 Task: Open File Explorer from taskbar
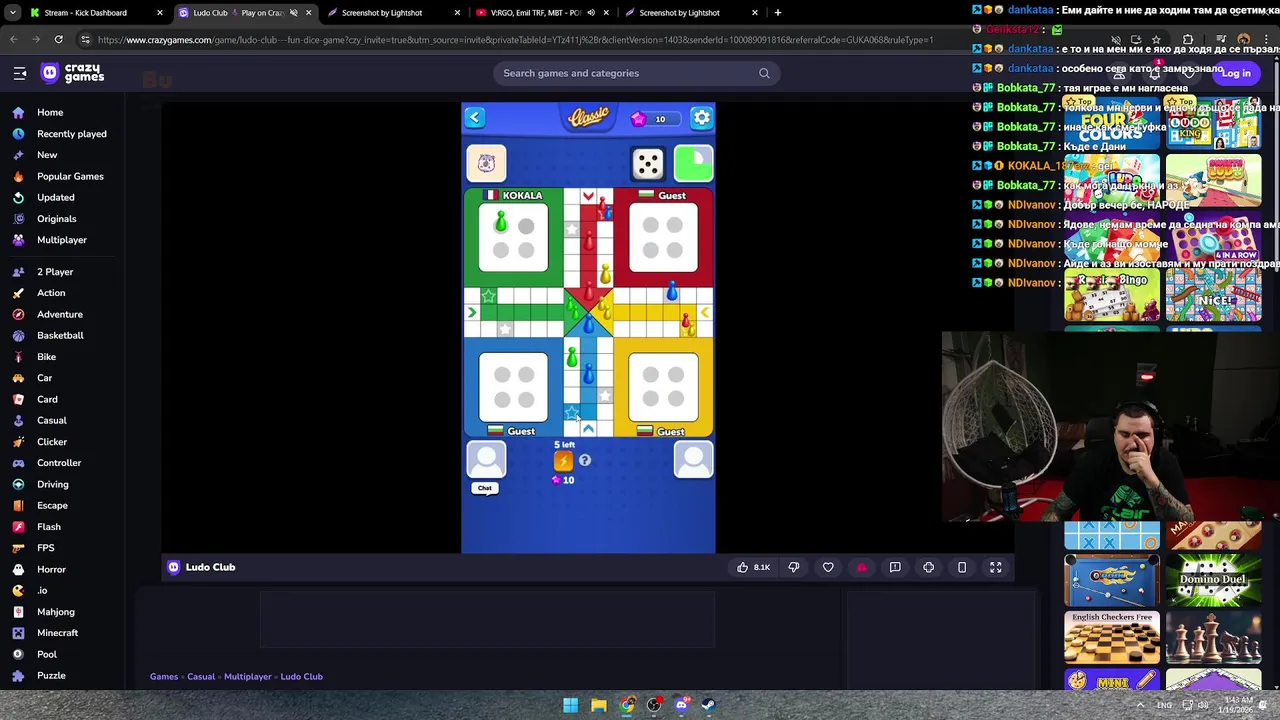tap(598, 705)
